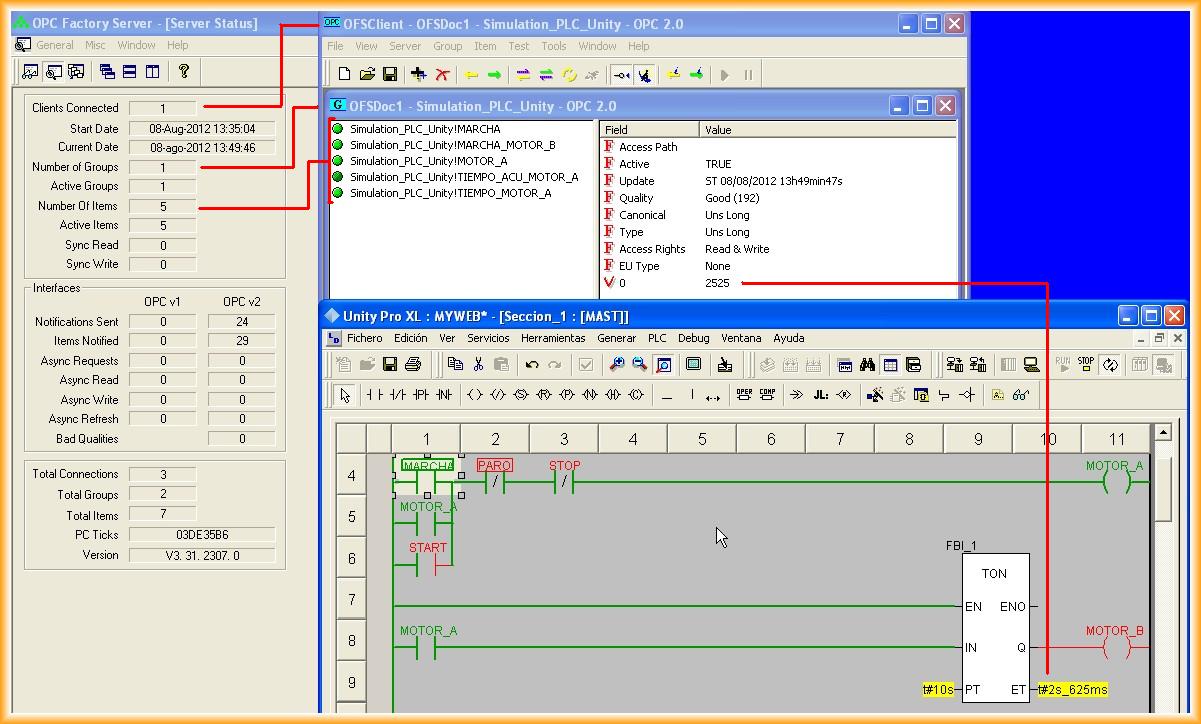Click the print icon in Unity Pro
The width and height of the screenshot is (1201, 724).
click(x=412, y=365)
